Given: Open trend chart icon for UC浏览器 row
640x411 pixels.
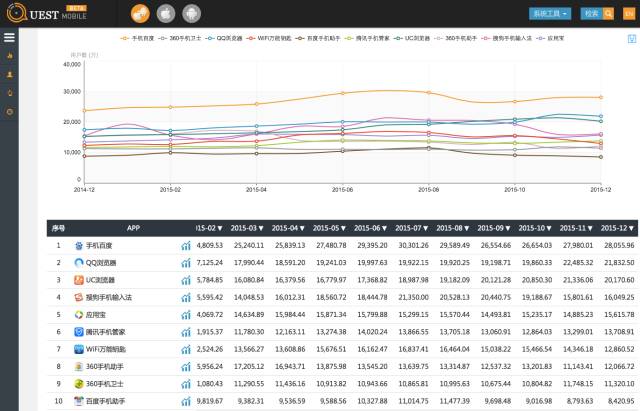Looking at the screenshot, I should 186,280.
